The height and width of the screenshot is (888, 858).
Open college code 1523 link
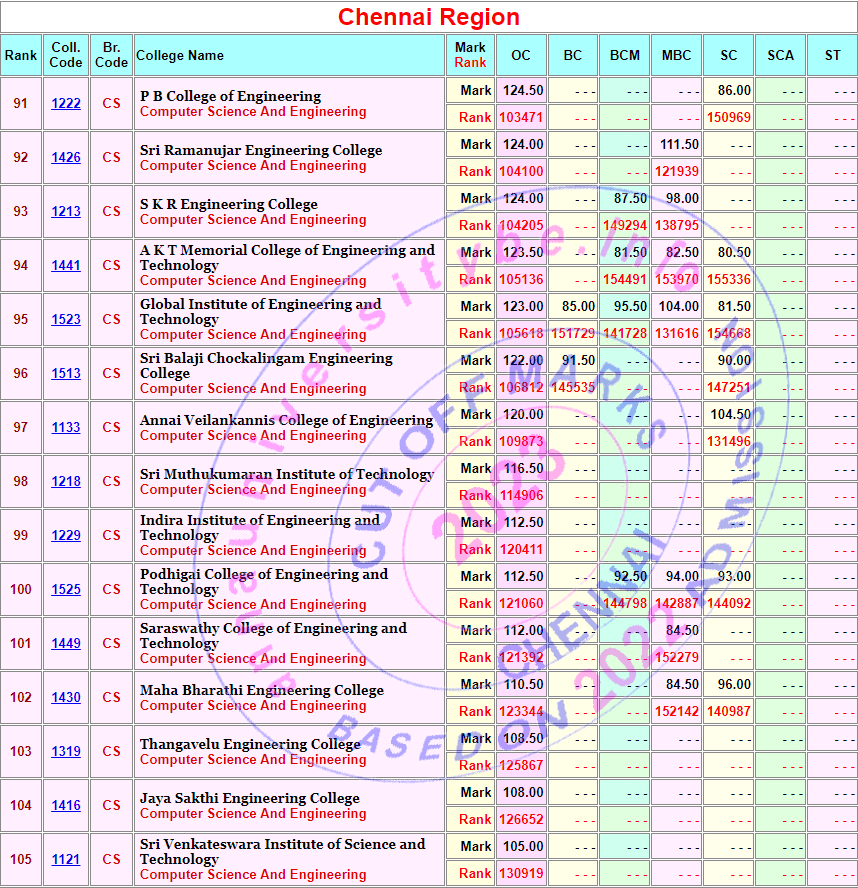66,319
